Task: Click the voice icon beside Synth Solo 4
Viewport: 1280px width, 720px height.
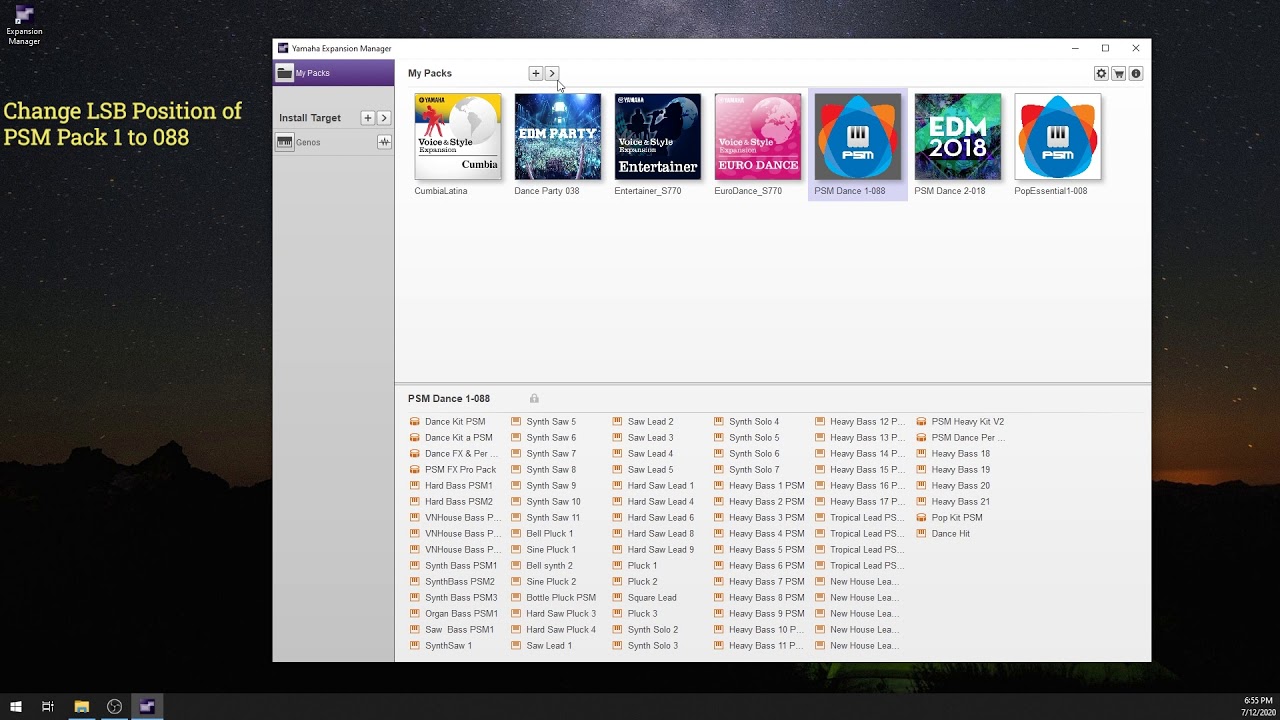Action: pyautogui.click(x=719, y=422)
